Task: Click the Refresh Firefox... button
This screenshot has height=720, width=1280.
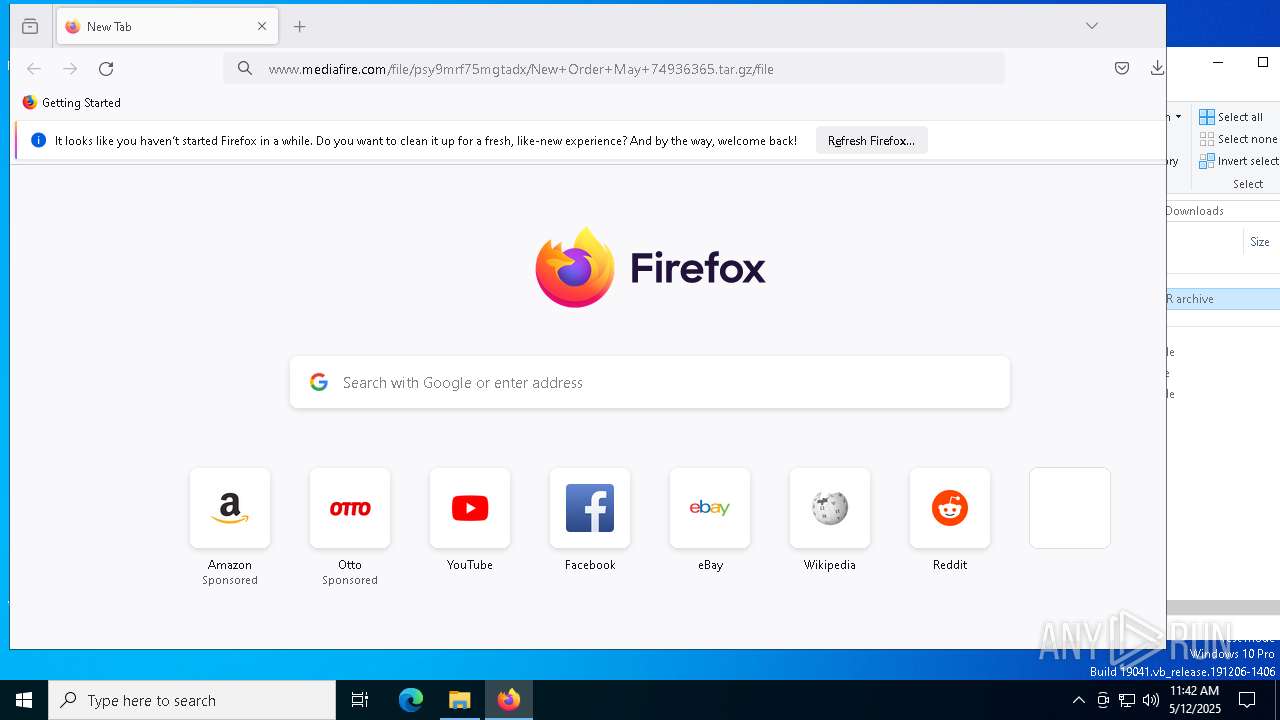Action: coord(871,141)
